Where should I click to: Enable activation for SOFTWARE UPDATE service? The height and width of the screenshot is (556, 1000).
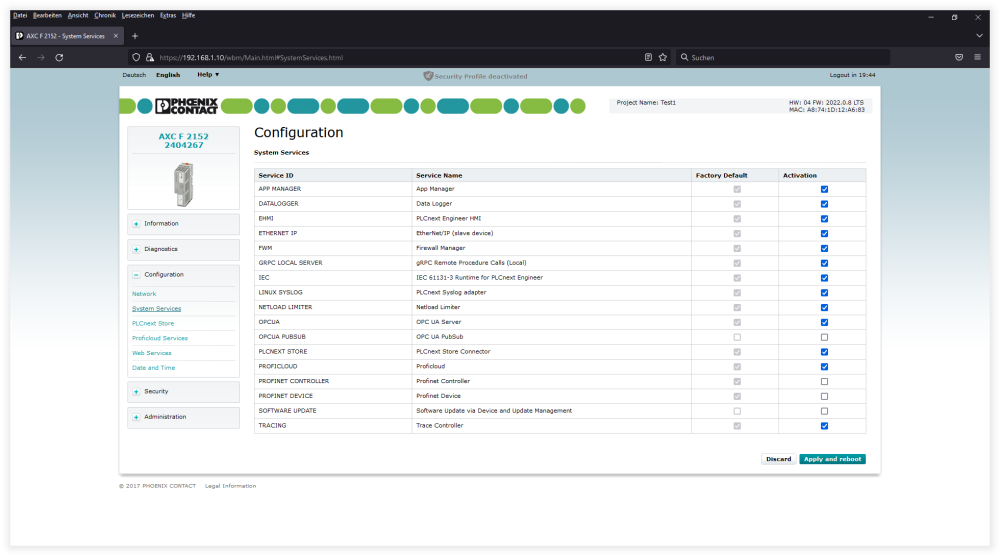click(824, 411)
